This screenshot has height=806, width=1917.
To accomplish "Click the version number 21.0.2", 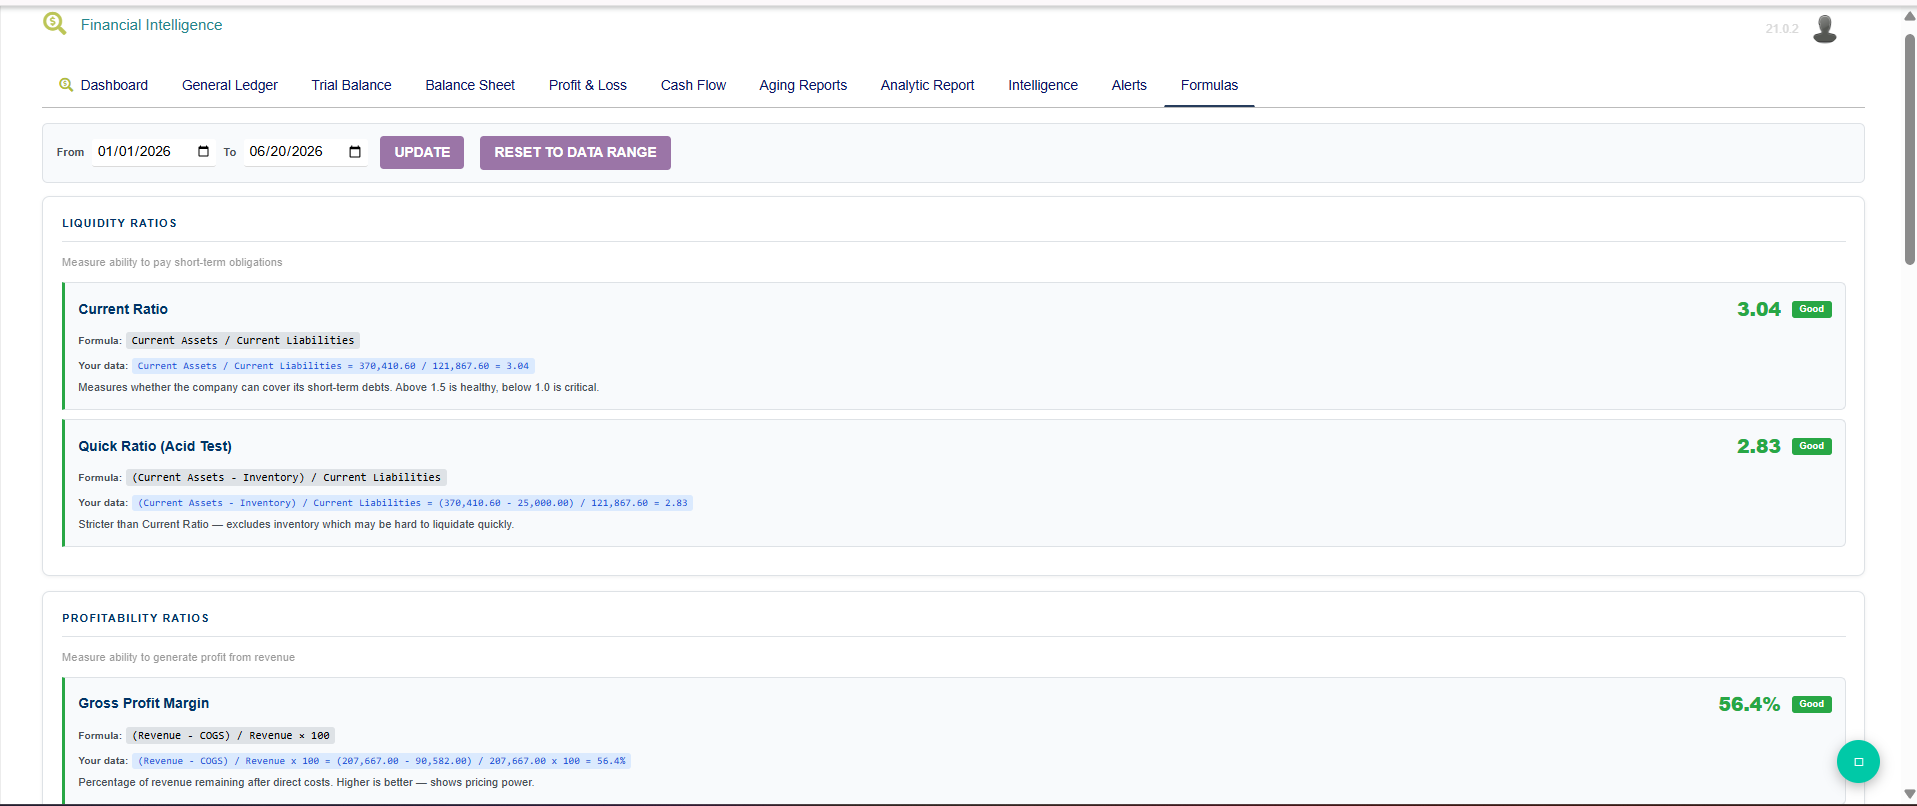I will [1782, 29].
